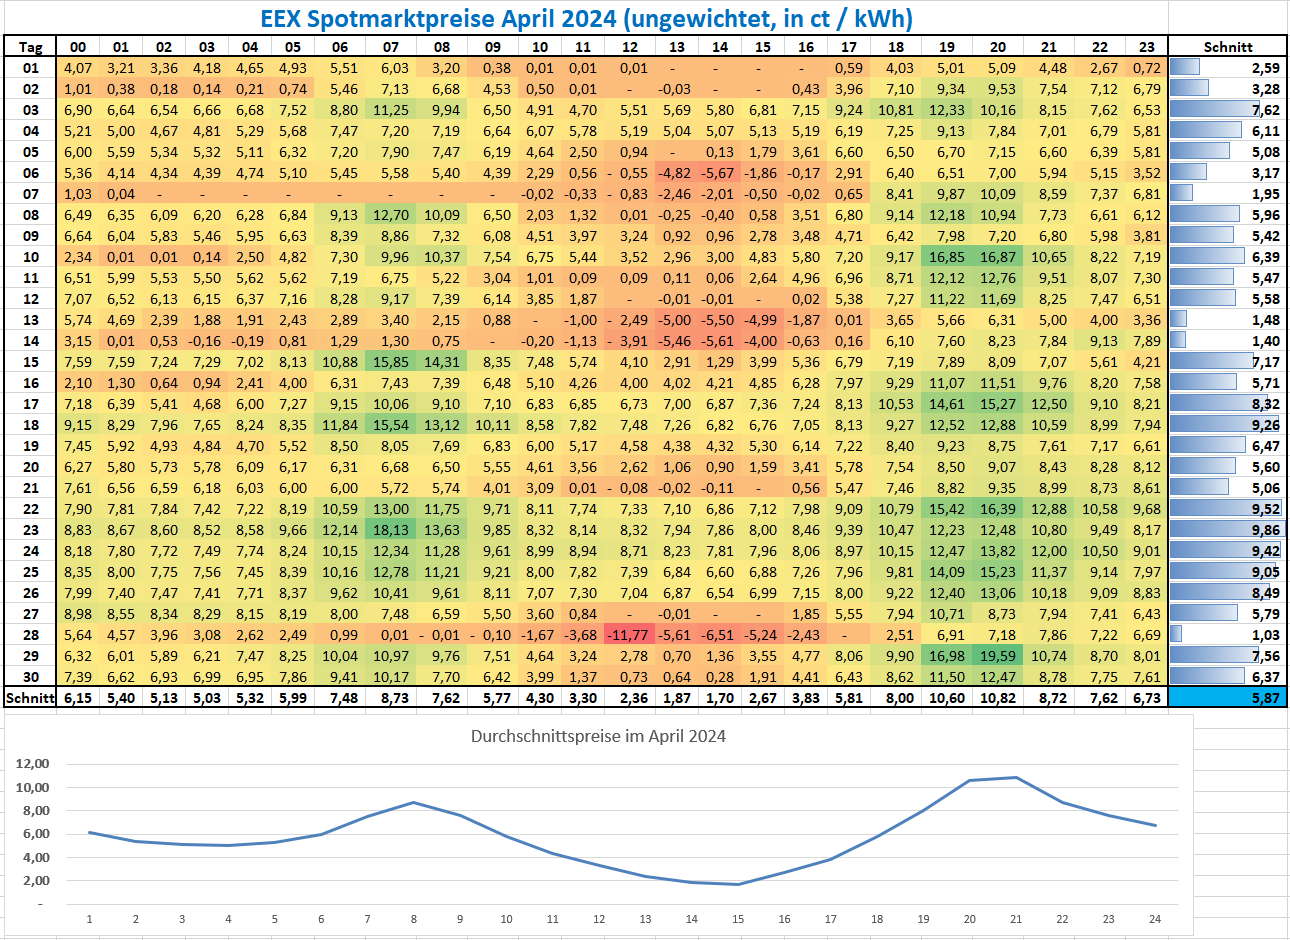
Task: Click the data bar for day 28 in Schnitt column
Action: (x=1176, y=635)
